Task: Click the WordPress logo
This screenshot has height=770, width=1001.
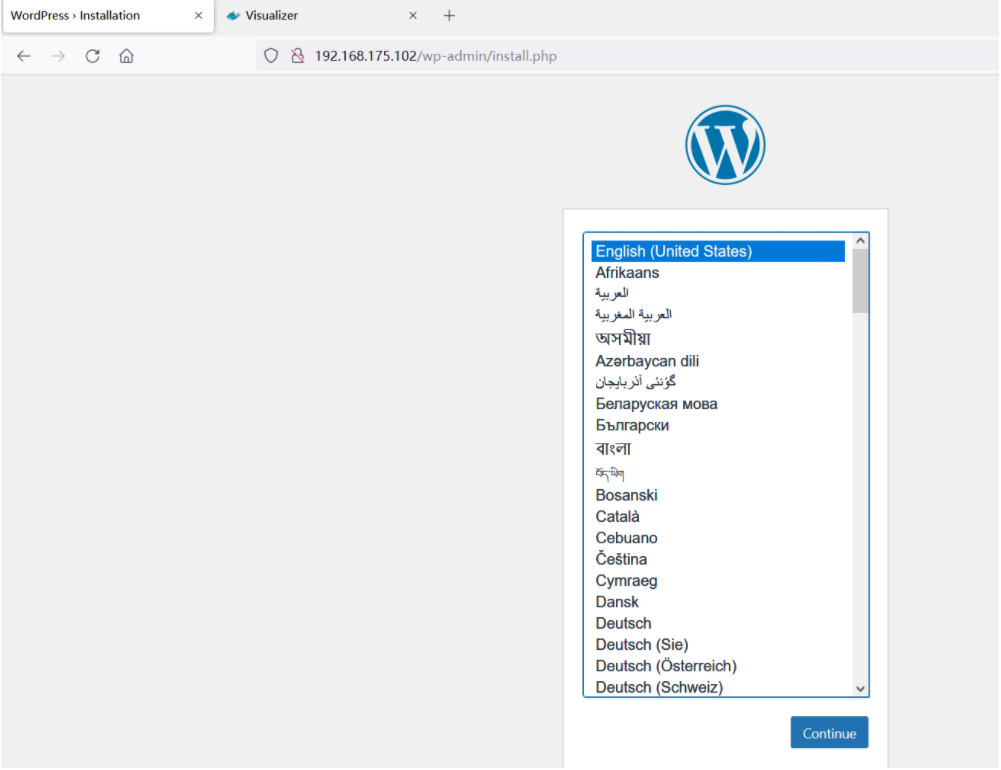Action: pyautogui.click(x=725, y=145)
